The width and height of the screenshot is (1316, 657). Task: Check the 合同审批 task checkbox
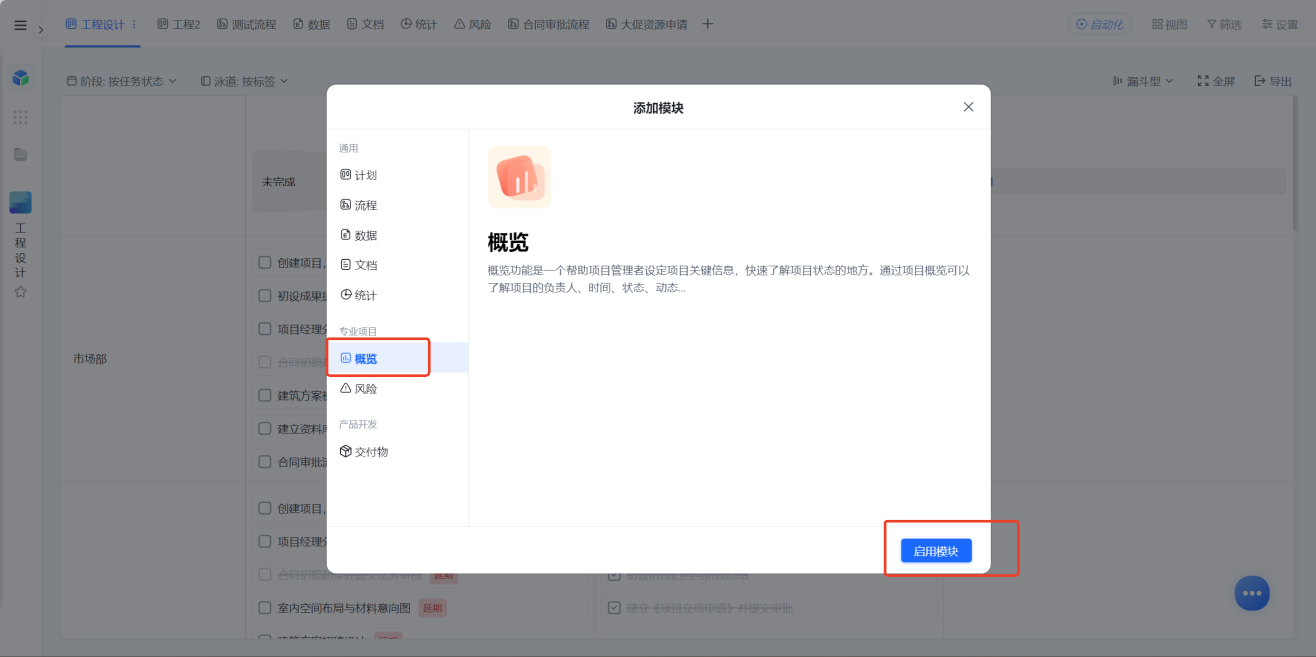(x=265, y=462)
